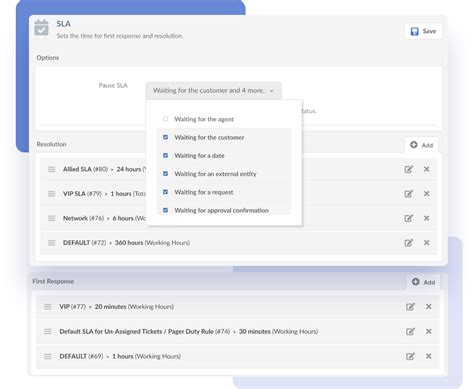Save the SLA settings
The width and height of the screenshot is (474, 389).
click(x=423, y=31)
